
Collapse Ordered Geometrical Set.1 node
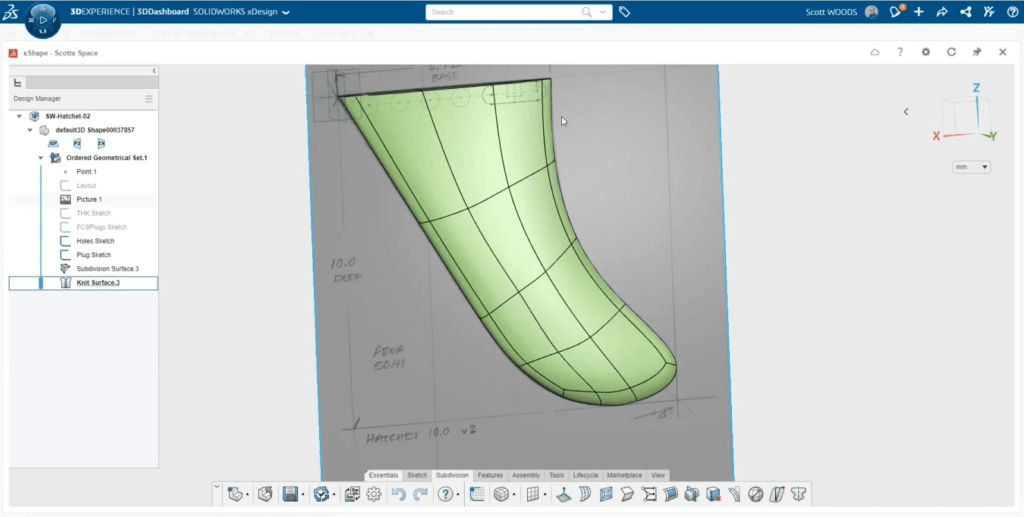tap(41, 158)
